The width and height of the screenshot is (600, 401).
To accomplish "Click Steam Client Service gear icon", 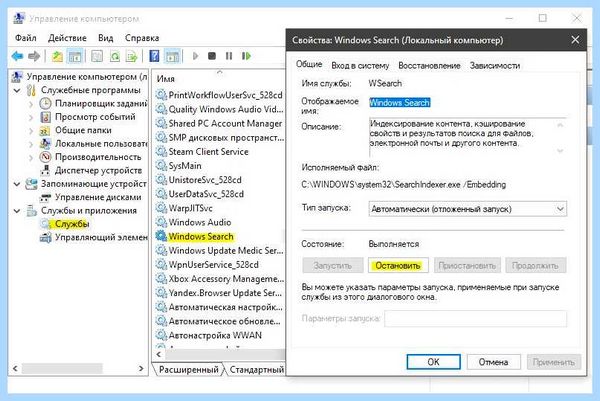I will [x=161, y=152].
